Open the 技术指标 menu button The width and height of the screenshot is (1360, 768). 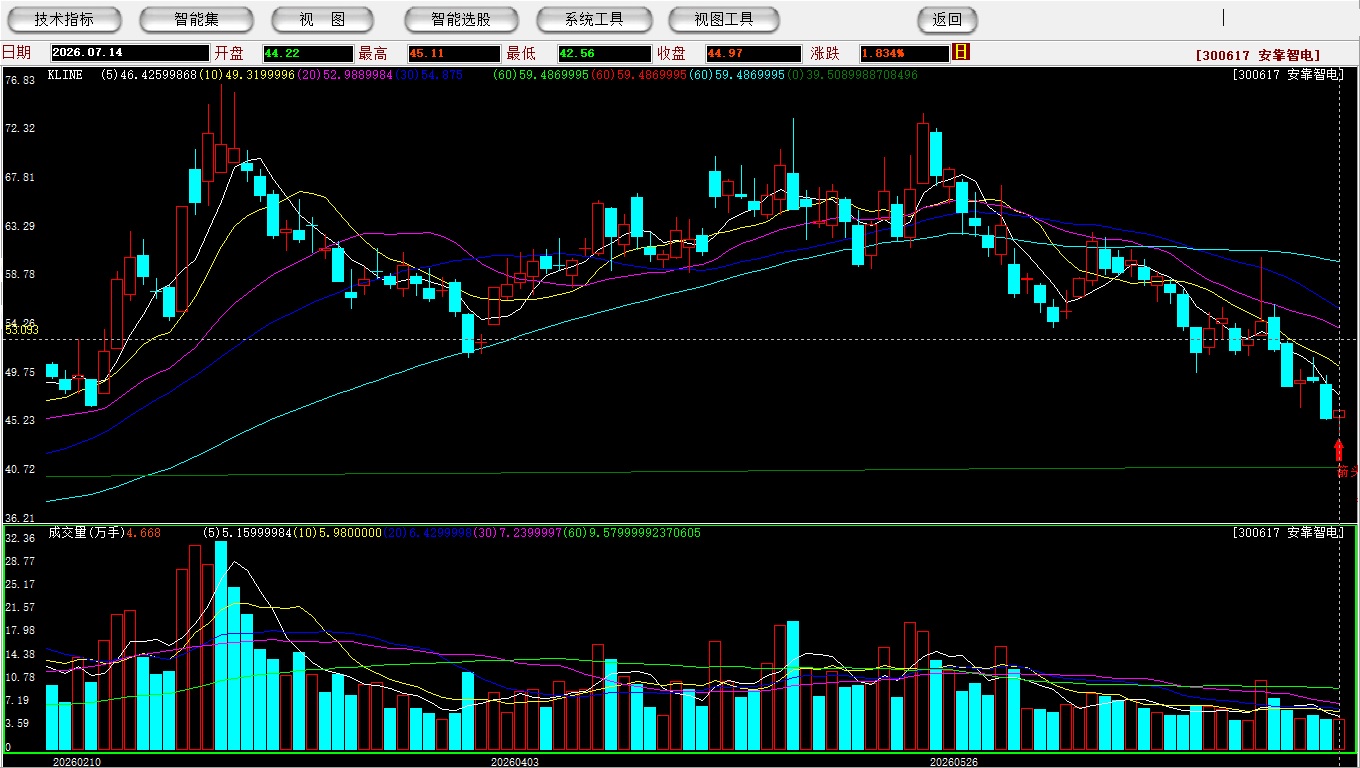(x=64, y=19)
